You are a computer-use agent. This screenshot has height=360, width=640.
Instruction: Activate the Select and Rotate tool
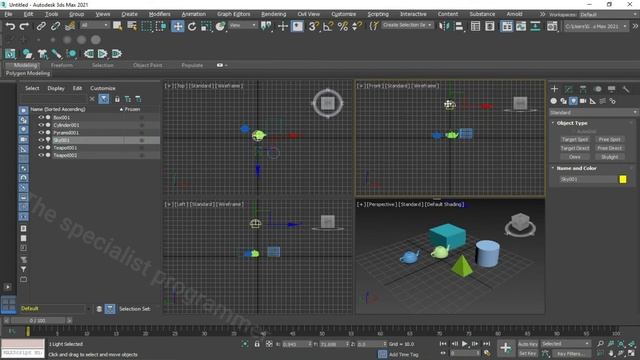tap(192, 27)
